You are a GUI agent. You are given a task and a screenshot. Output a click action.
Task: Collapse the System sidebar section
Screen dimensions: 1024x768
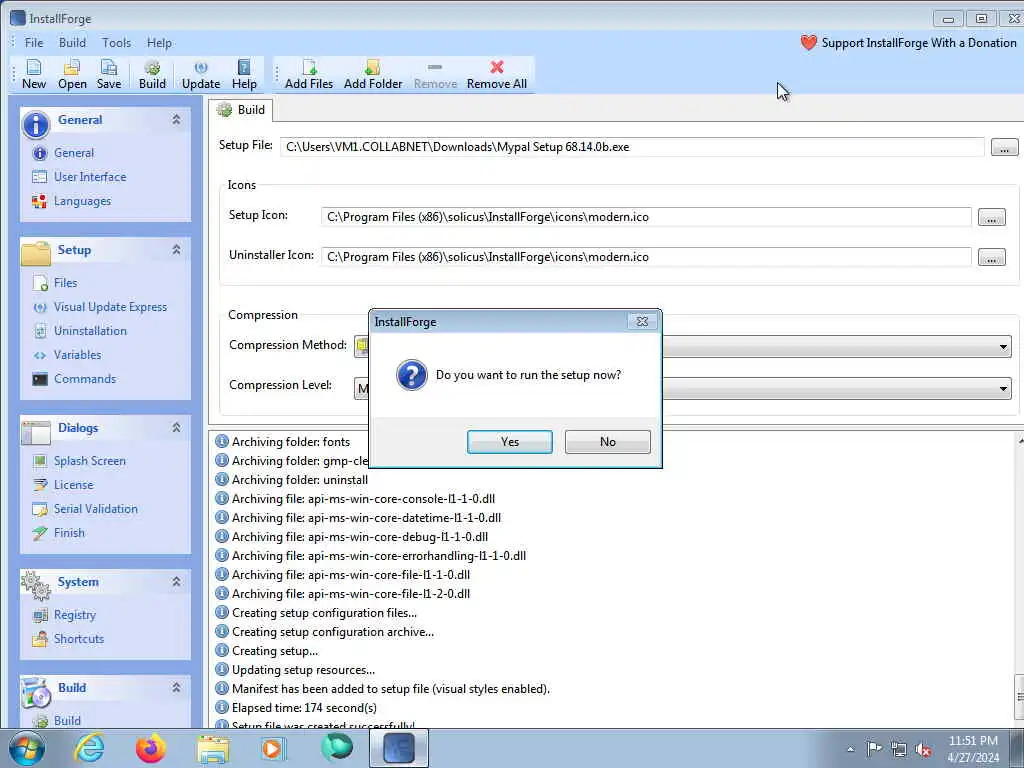click(x=176, y=581)
